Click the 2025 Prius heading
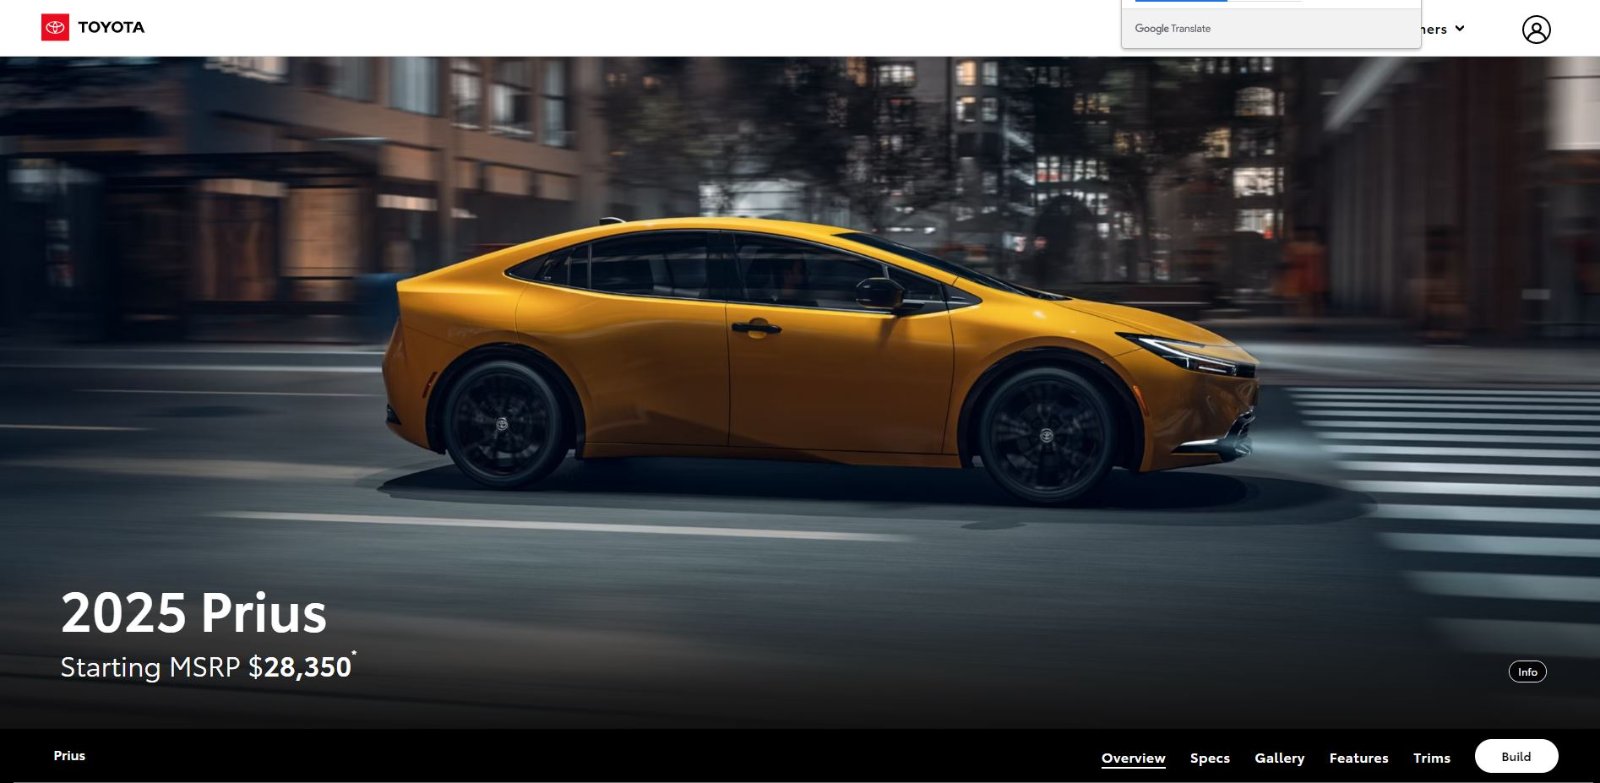This screenshot has height=783, width=1600. pos(194,613)
